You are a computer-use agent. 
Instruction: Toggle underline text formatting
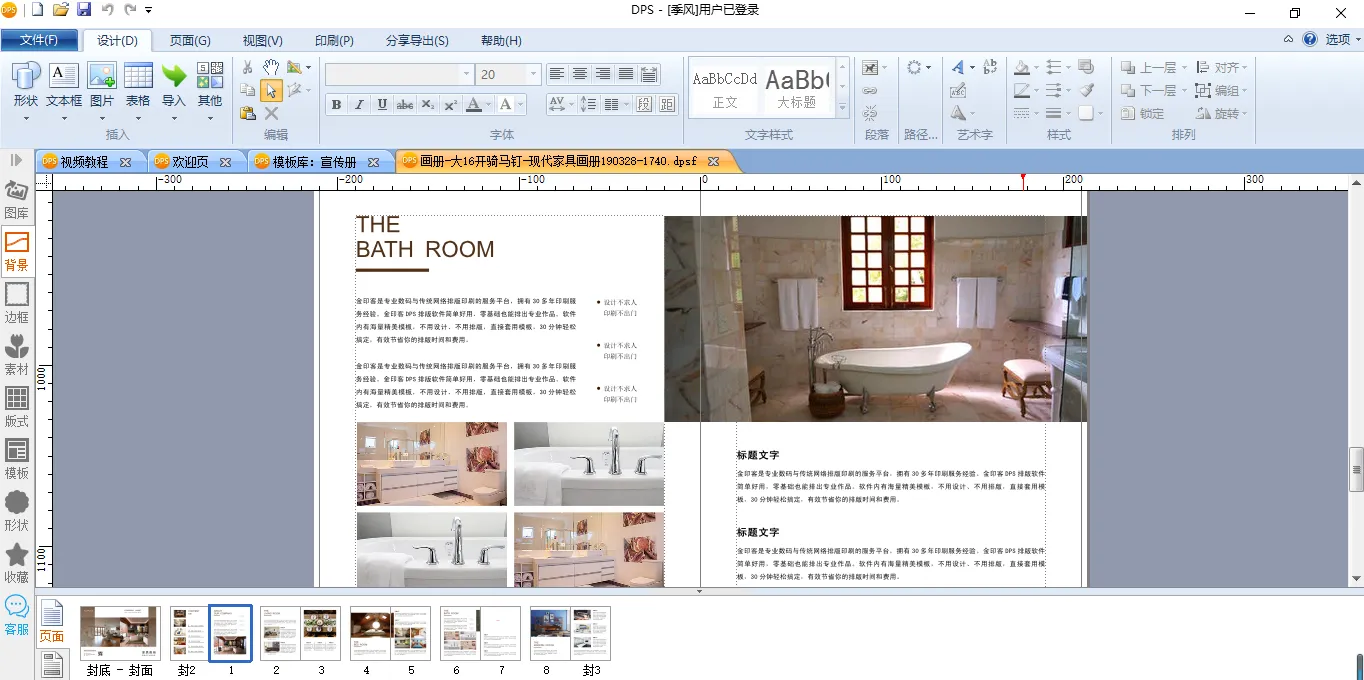382,105
